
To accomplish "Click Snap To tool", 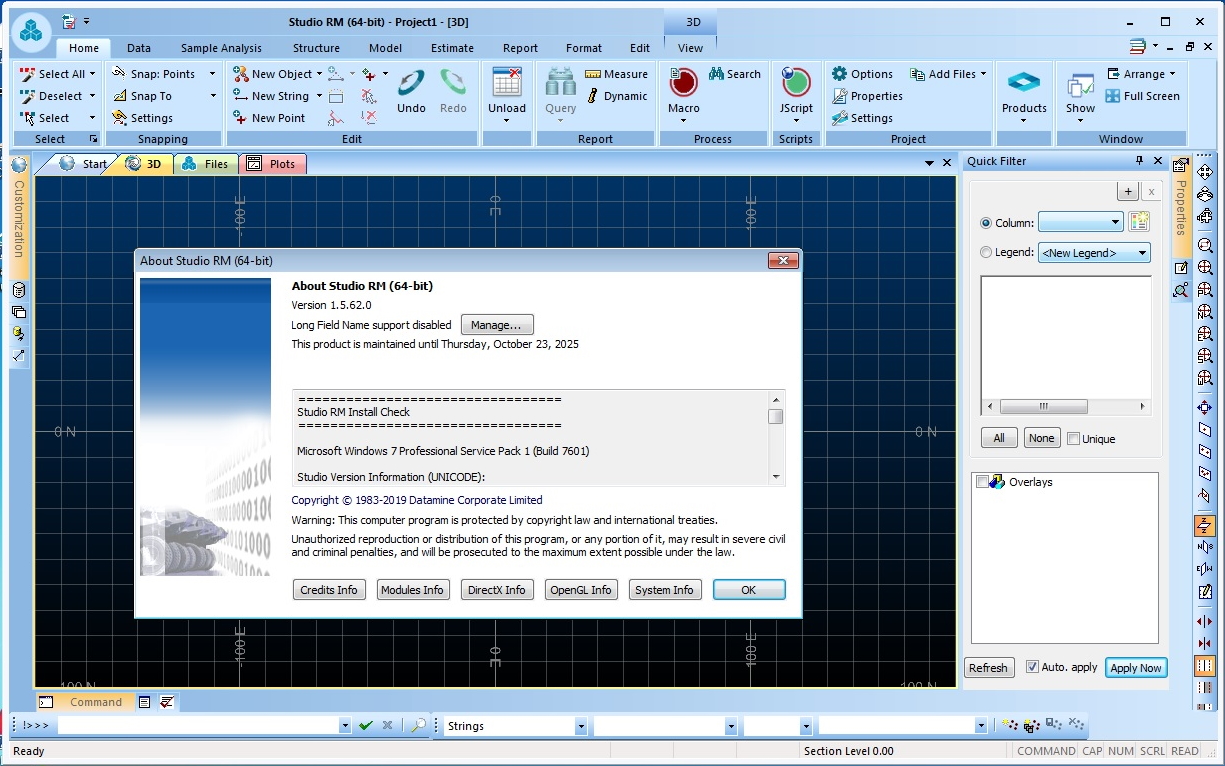I will tap(142, 96).
